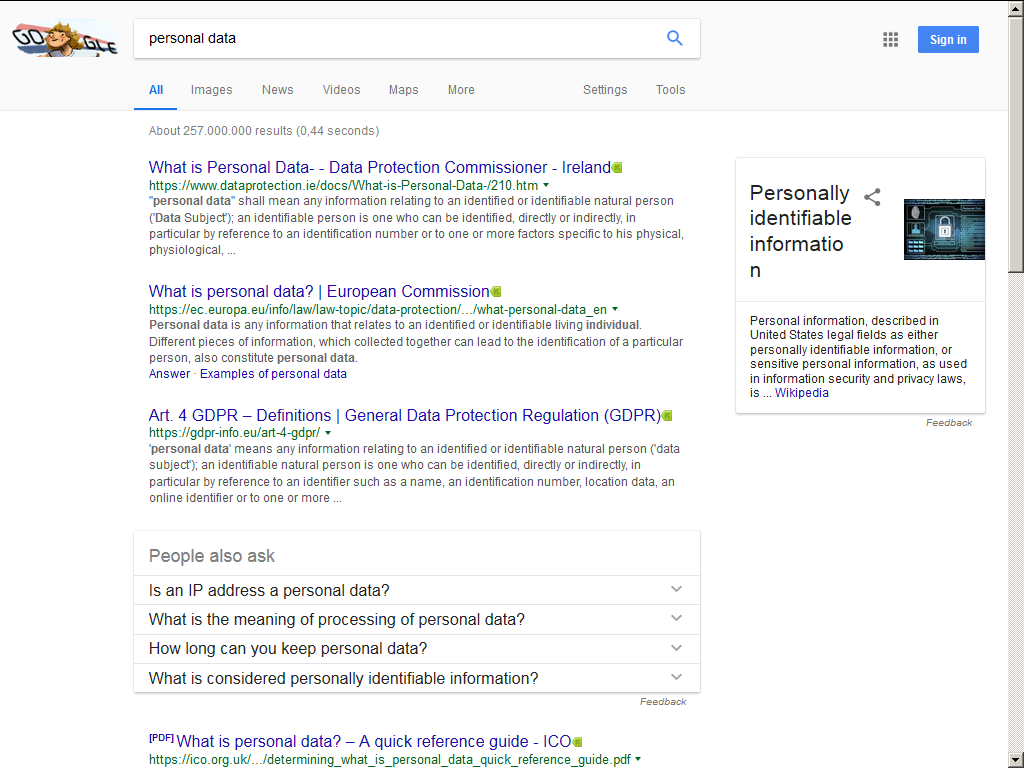Click green badge after ICO quick reference result
This screenshot has height=768, width=1024.
click(577, 742)
